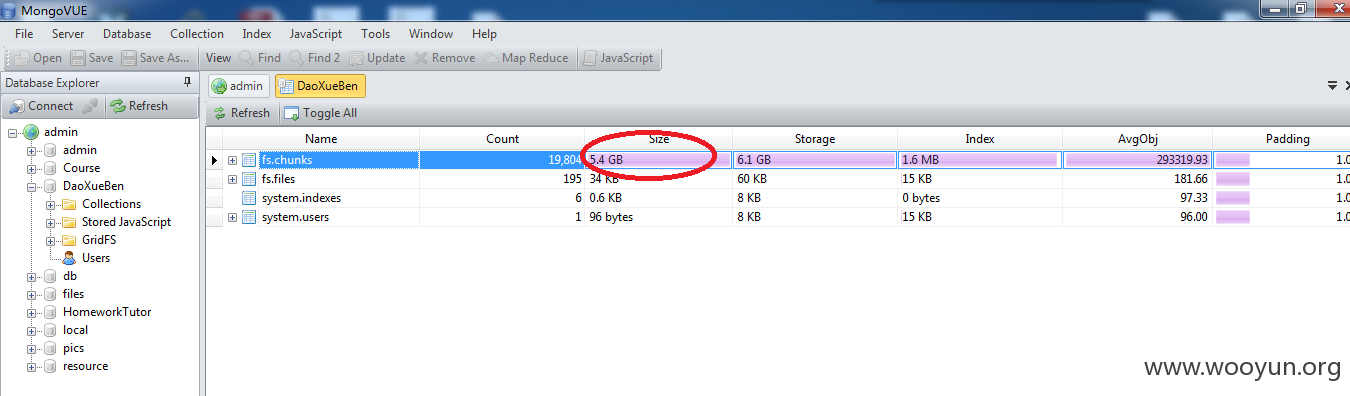Open the Help menu

pos(484,34)
